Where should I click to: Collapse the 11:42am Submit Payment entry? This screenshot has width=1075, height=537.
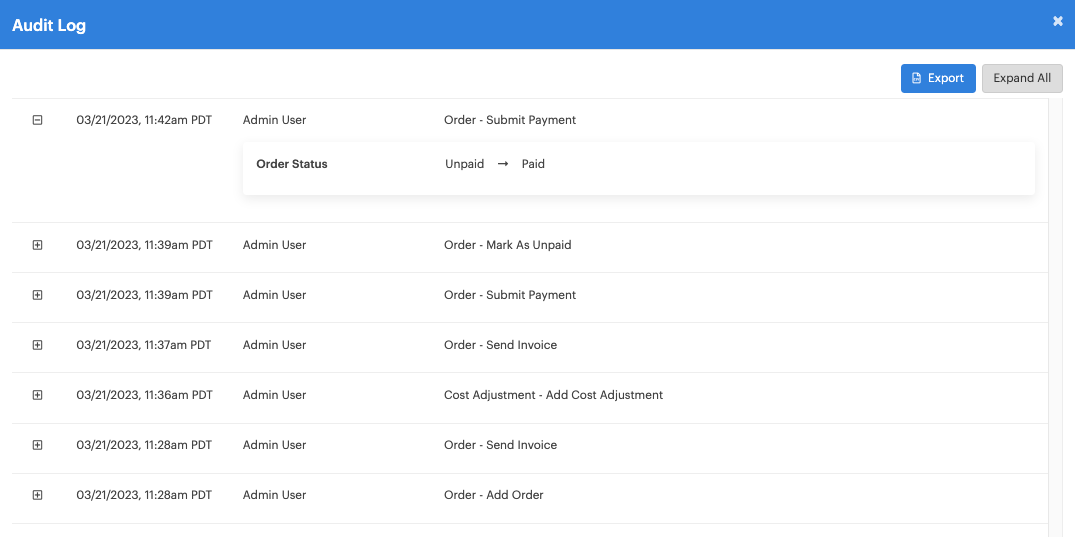point(38,120)
